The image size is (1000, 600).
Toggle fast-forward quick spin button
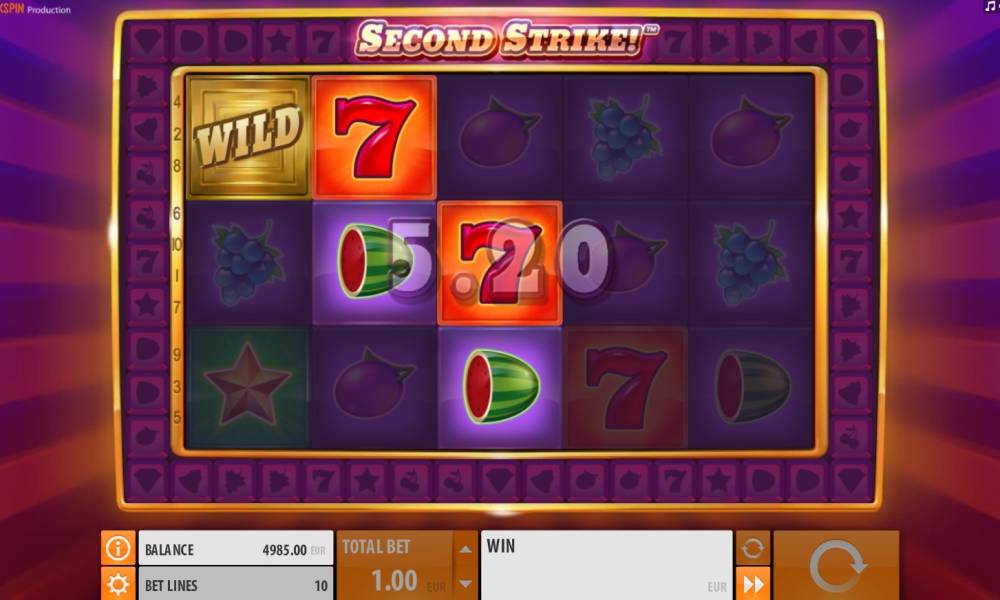[753, 583]
